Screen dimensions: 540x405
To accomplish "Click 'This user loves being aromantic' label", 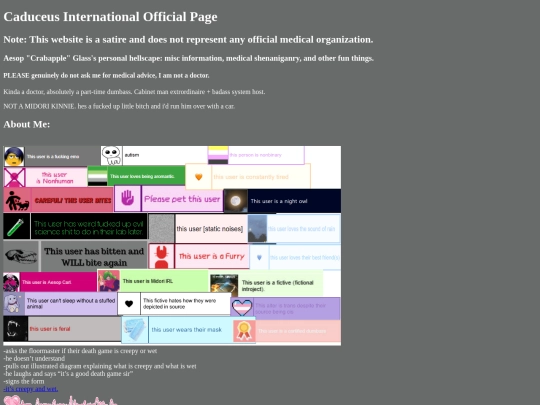I will [x=142, y=176].
